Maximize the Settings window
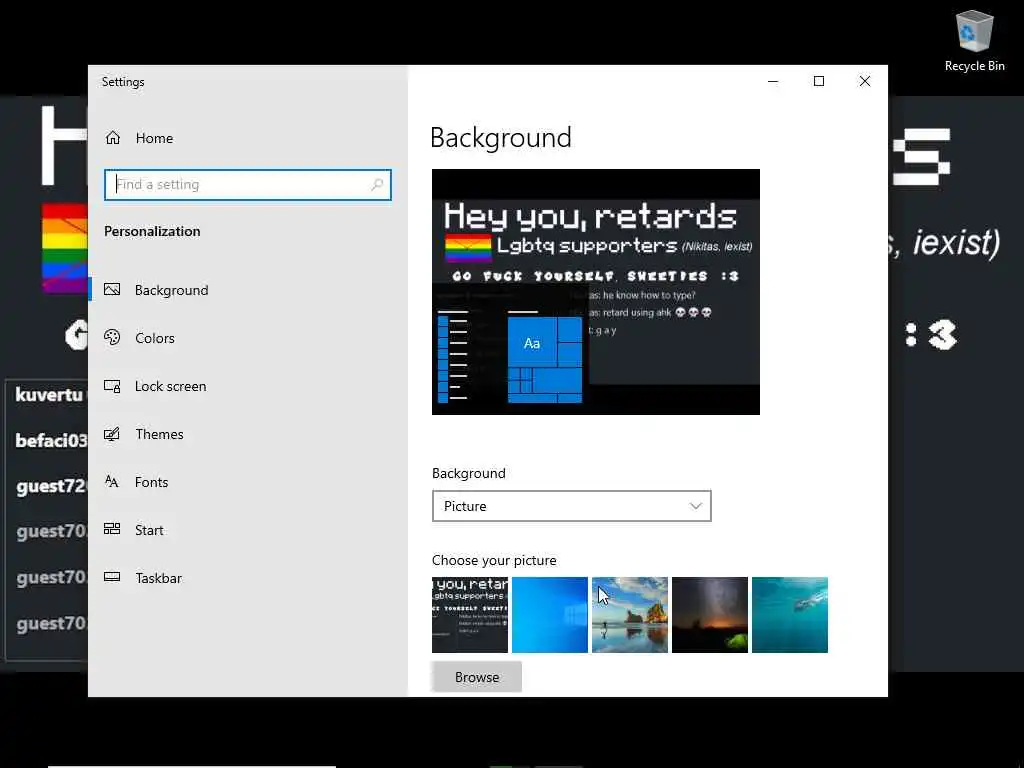1024x768 pixels. (819, 81)
